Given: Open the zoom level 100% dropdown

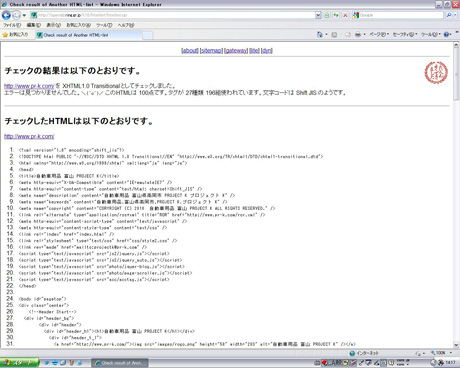Looking at the screenshot, I should tap(441, 353).
